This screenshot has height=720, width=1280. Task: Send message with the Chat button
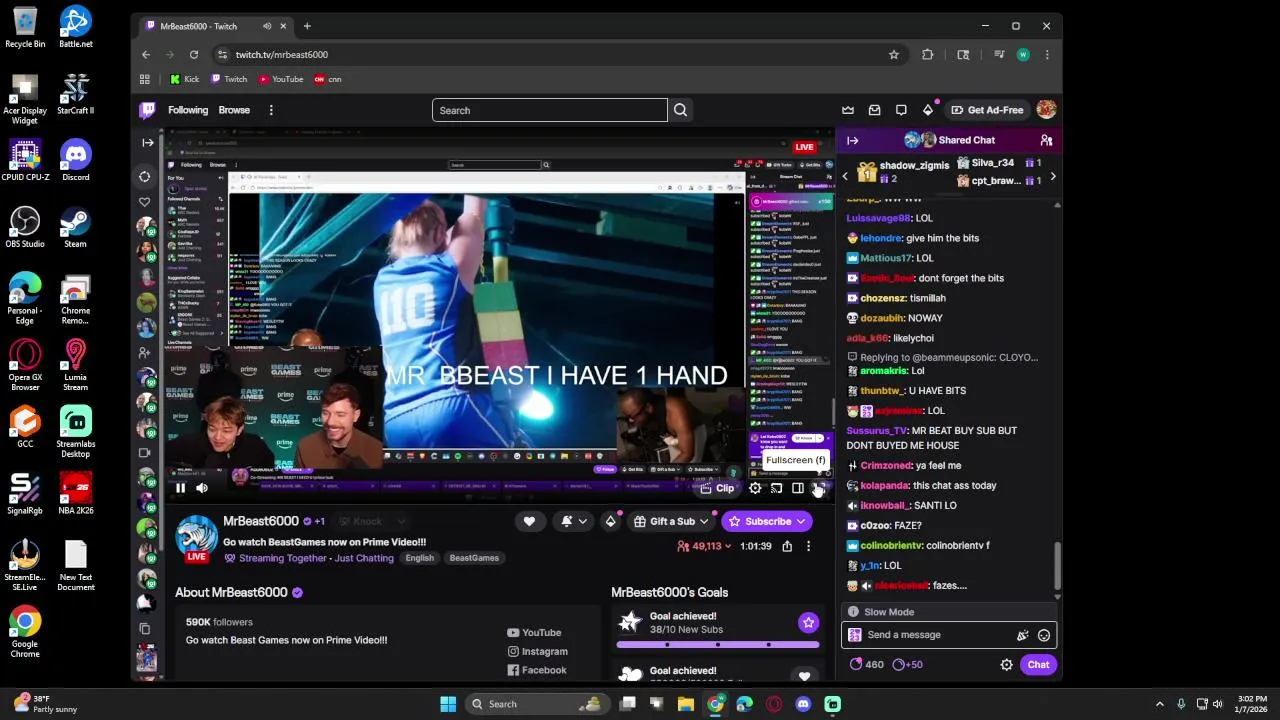coord(1038,665)
